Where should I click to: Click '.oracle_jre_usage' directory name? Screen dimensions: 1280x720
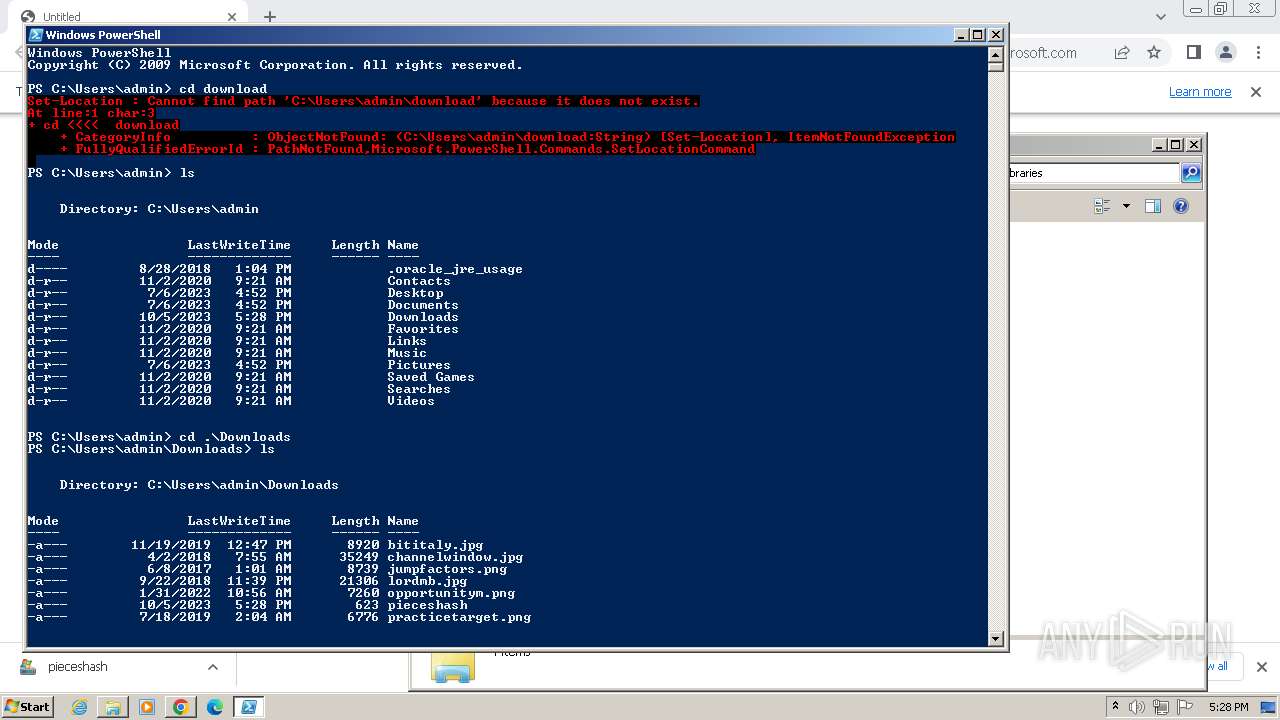(455, 269)
